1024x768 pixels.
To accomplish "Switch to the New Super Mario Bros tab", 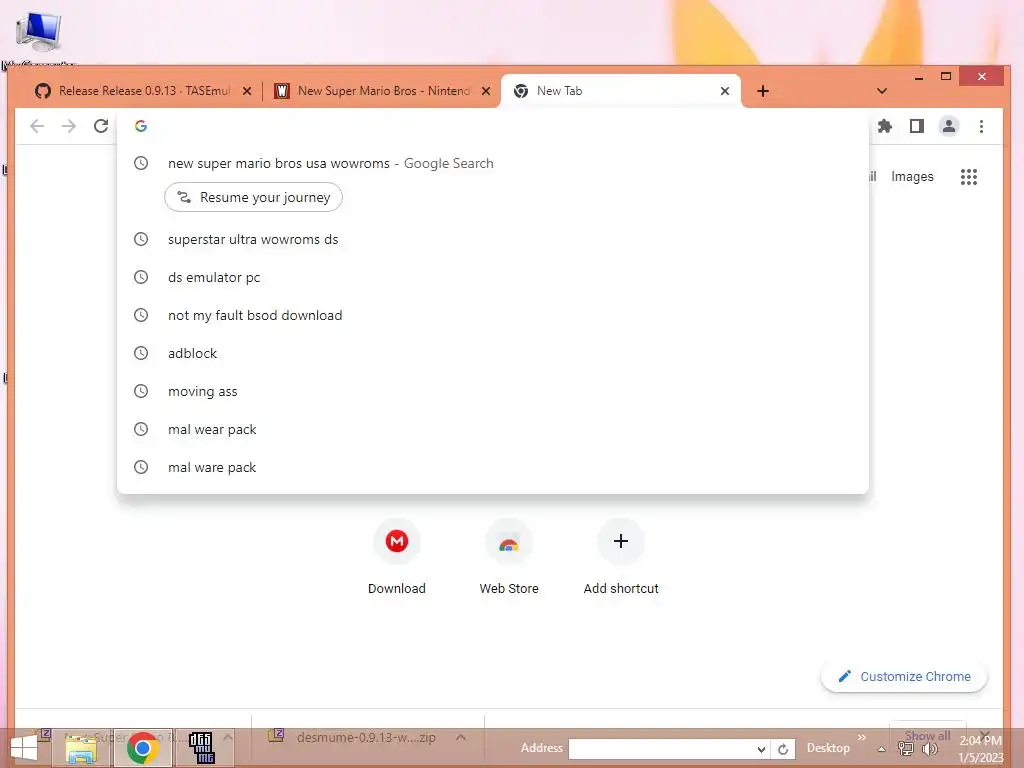I will coord(383,91).
